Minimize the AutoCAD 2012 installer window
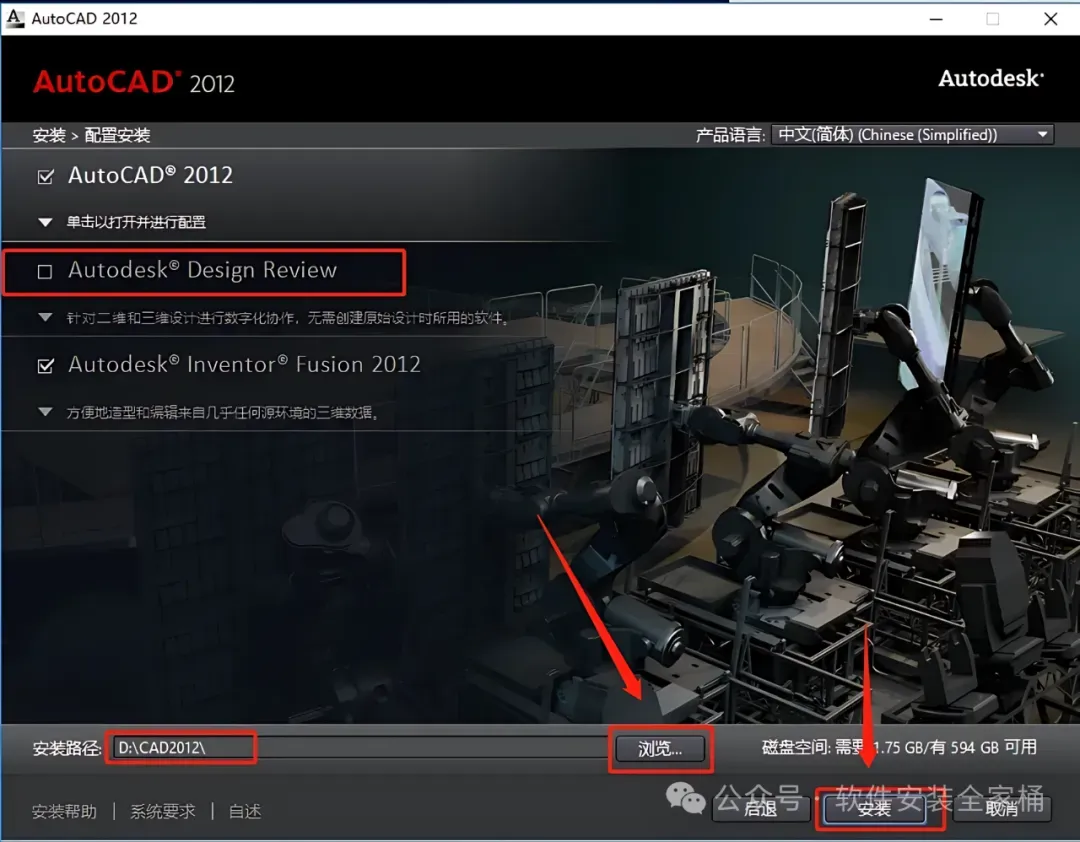Screen dimensions: 1080x842 [936, 19]
